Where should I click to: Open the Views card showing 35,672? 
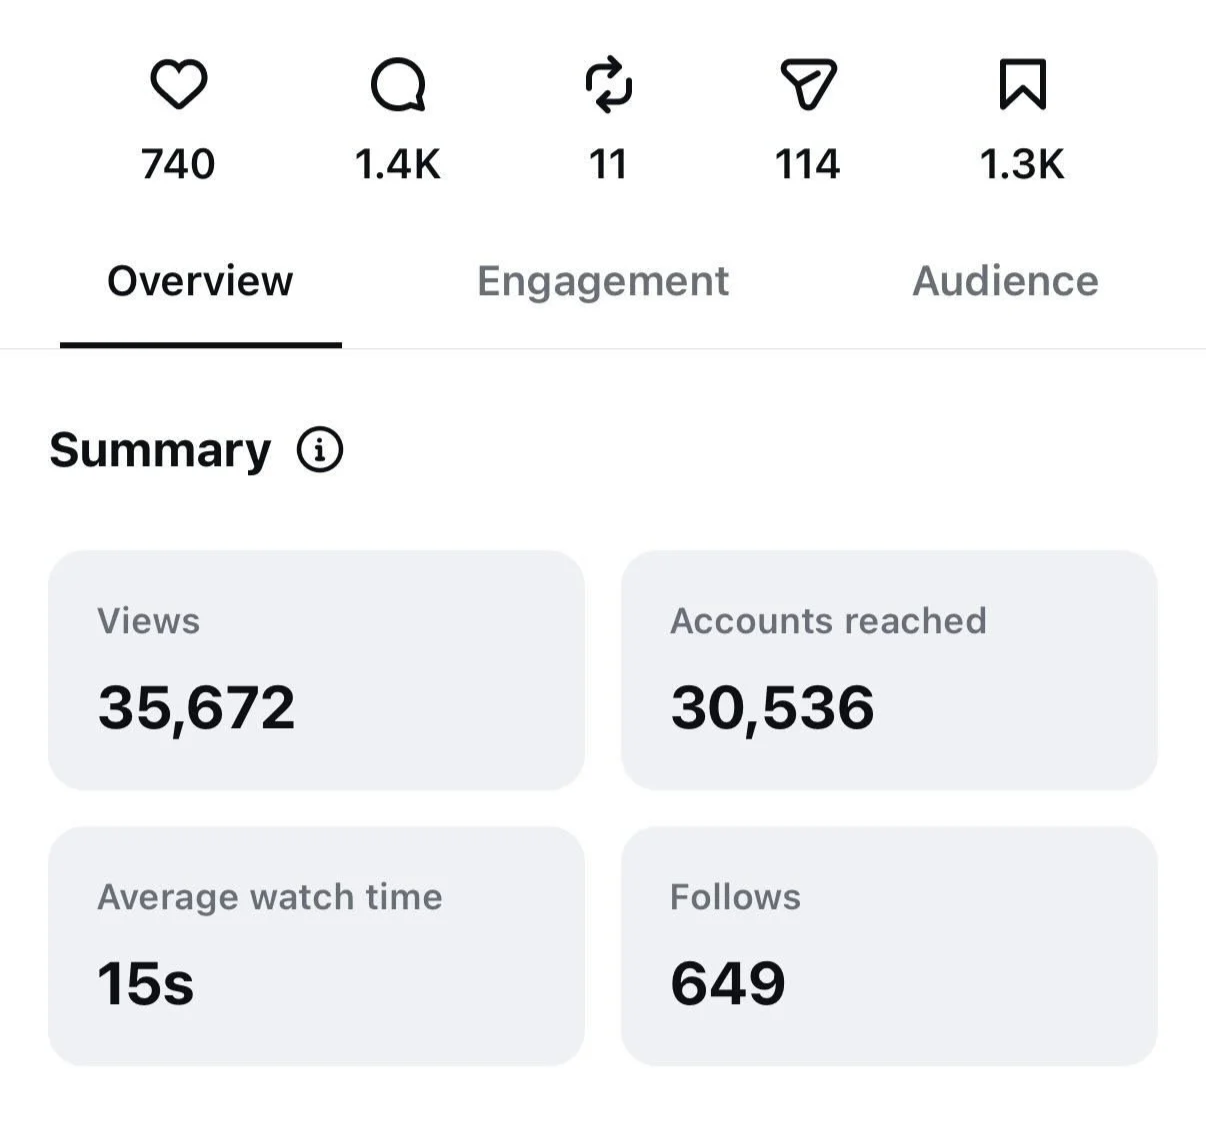(316, 670)
